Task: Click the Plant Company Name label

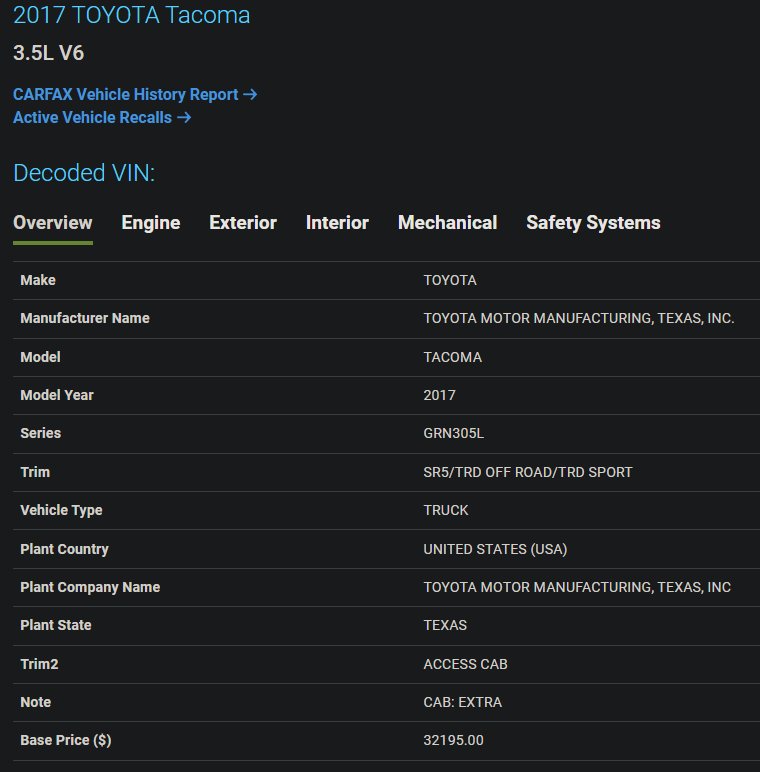Action: point(90,587)
